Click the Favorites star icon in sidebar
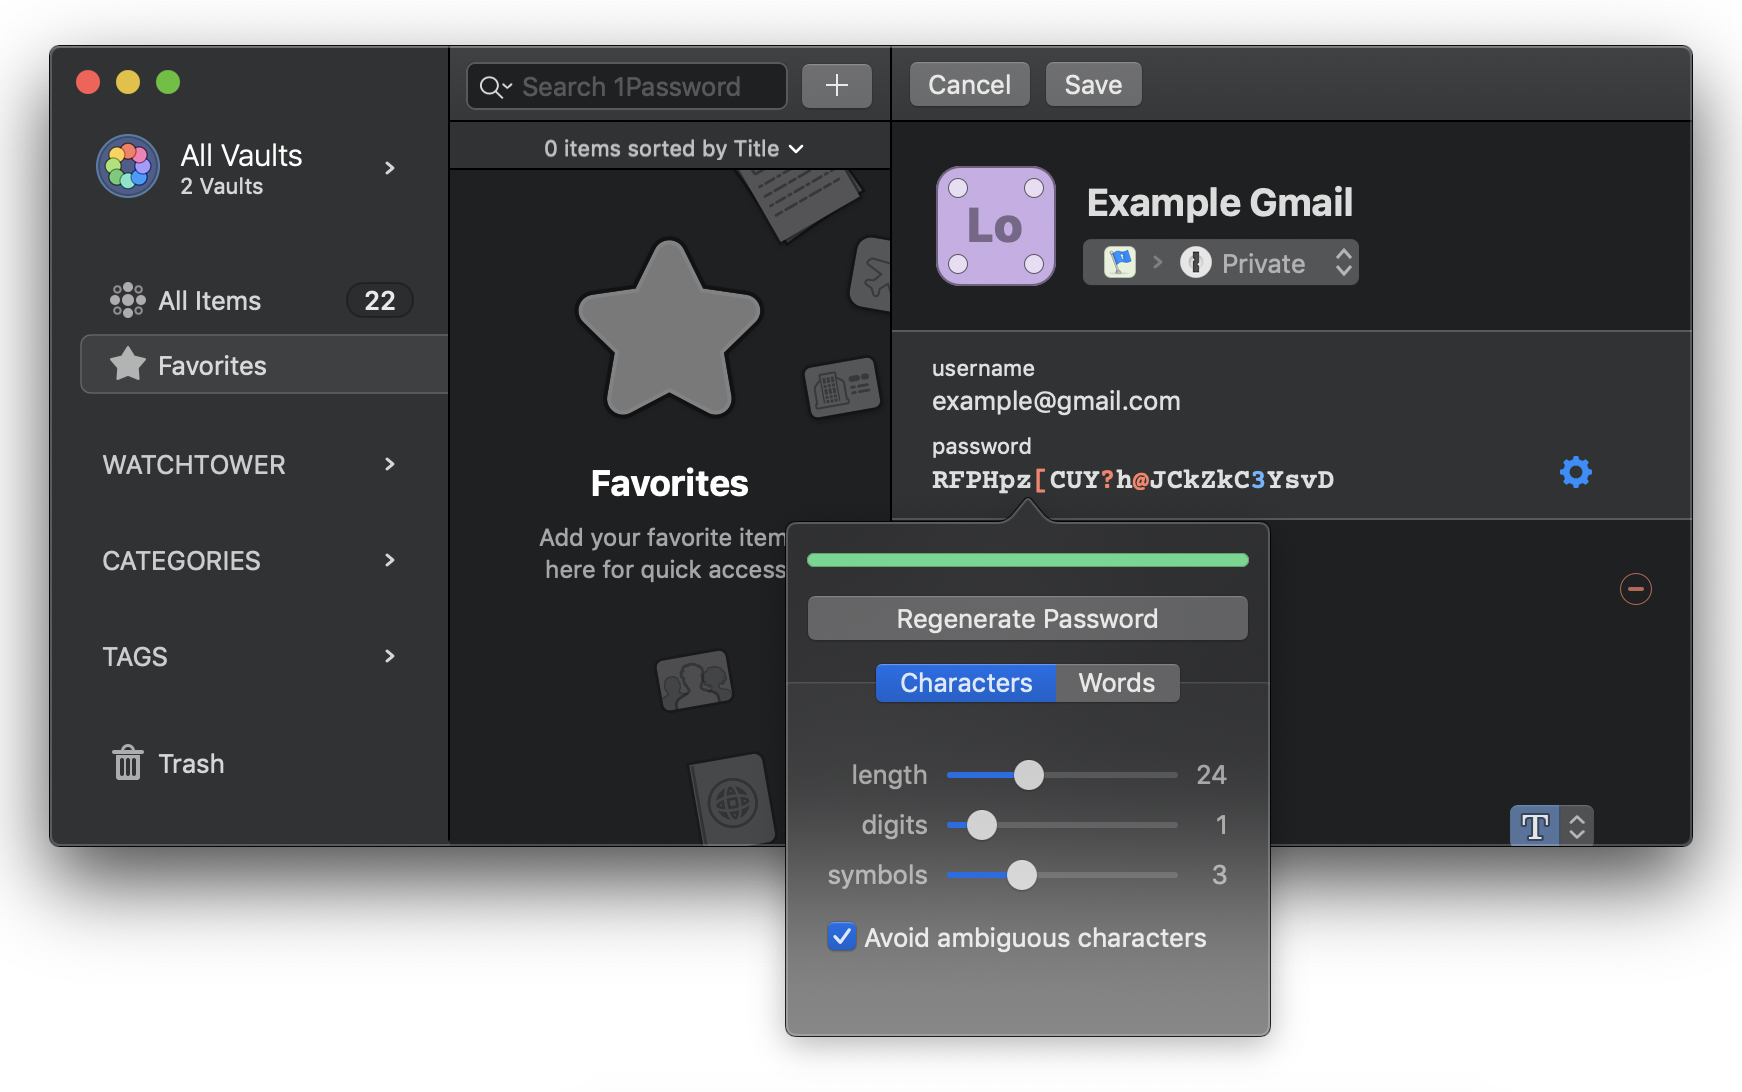The image size is (1742, 1092). (x=128, y=364)
